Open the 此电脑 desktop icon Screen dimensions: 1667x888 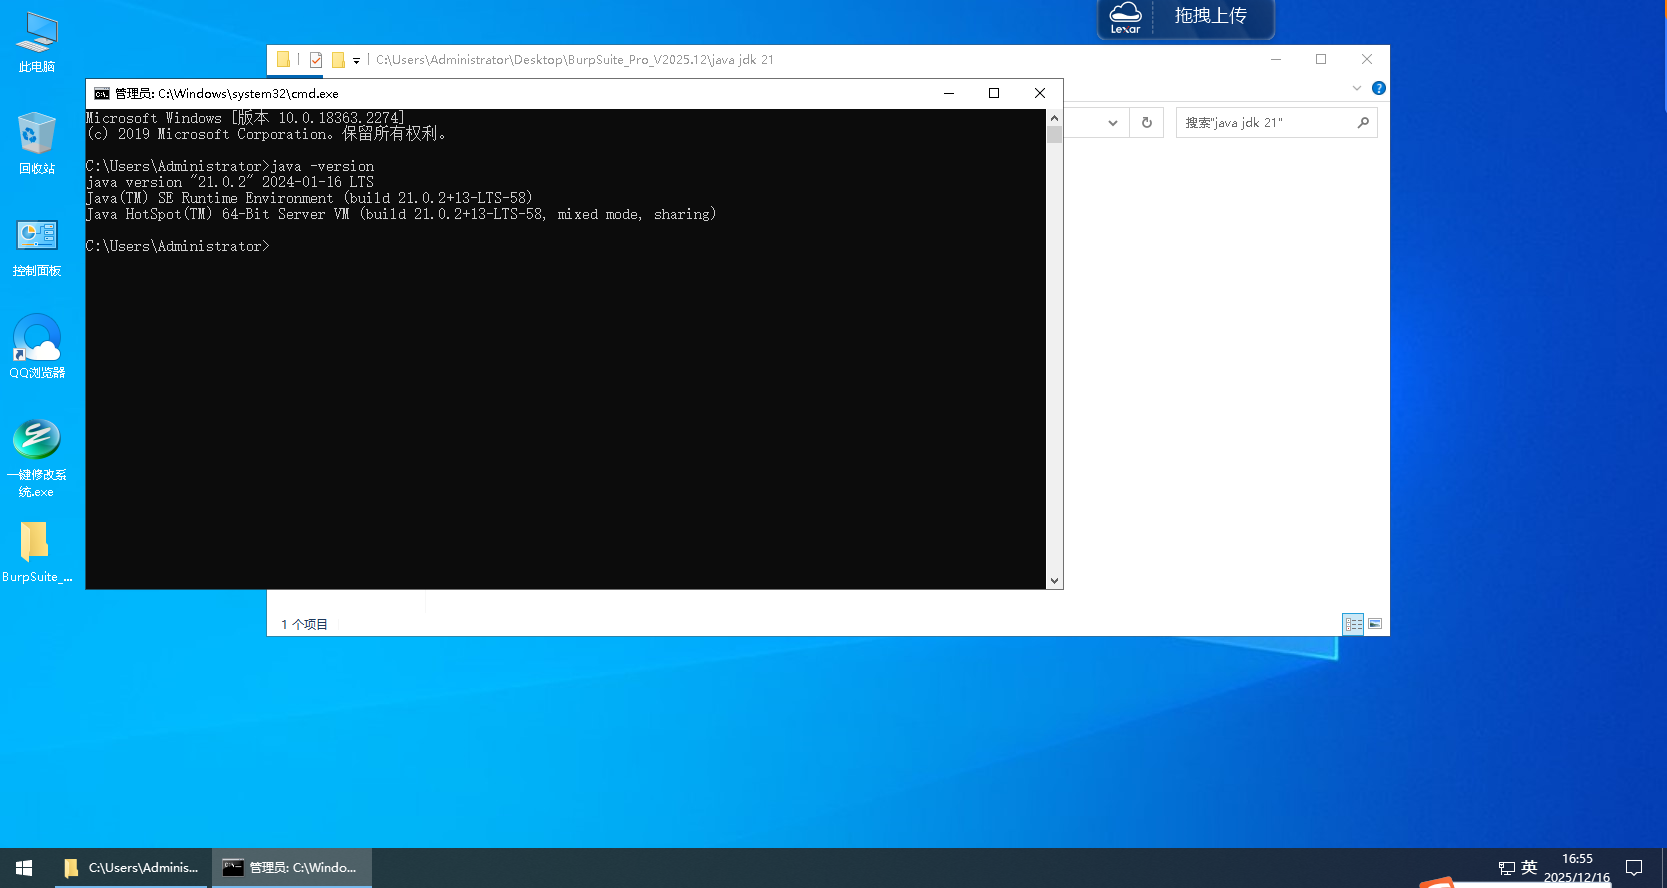click(x=37, y=42)
